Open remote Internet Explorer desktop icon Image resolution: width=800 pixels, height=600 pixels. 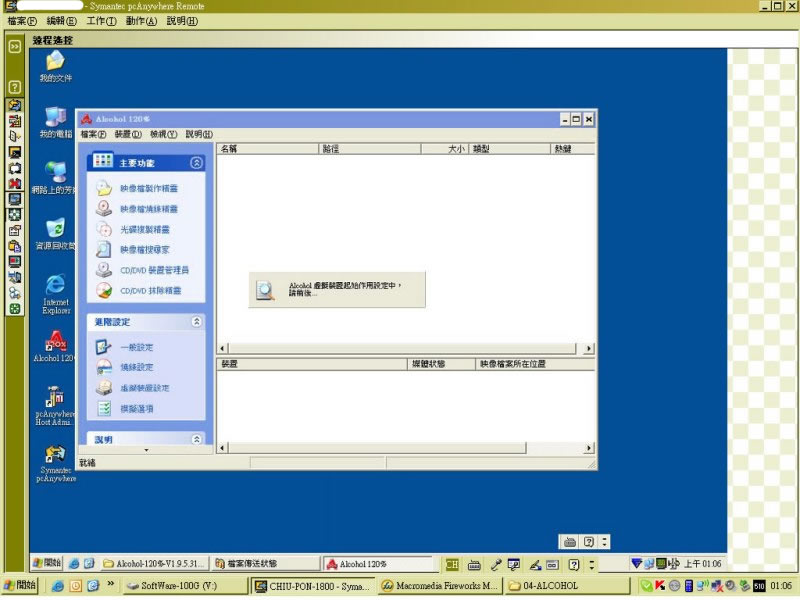pyautogui.click(x=56, y=294)
